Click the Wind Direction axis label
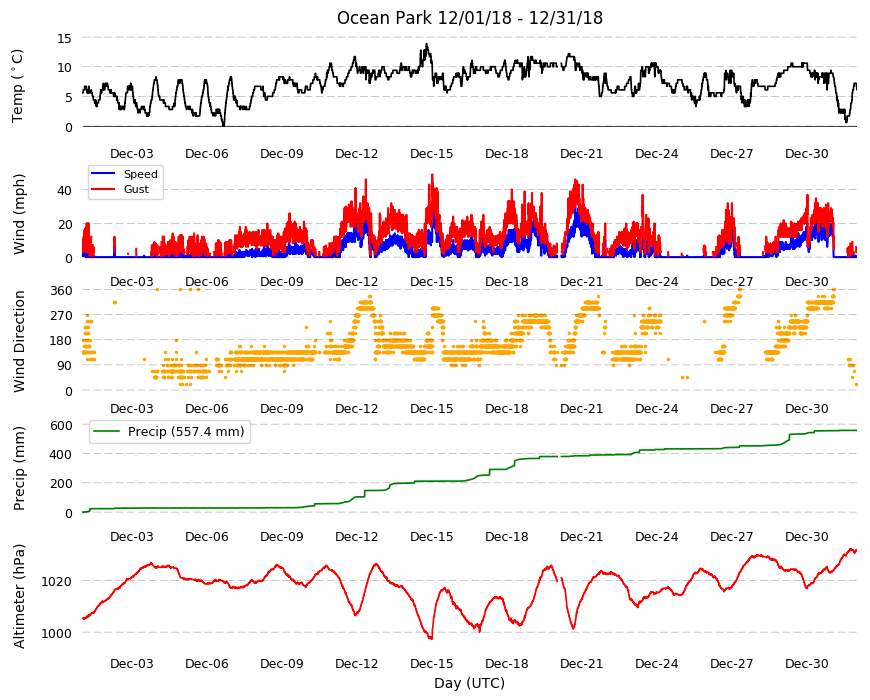The width and height of the screenshot is (870, 700). [x=19, y=342]
